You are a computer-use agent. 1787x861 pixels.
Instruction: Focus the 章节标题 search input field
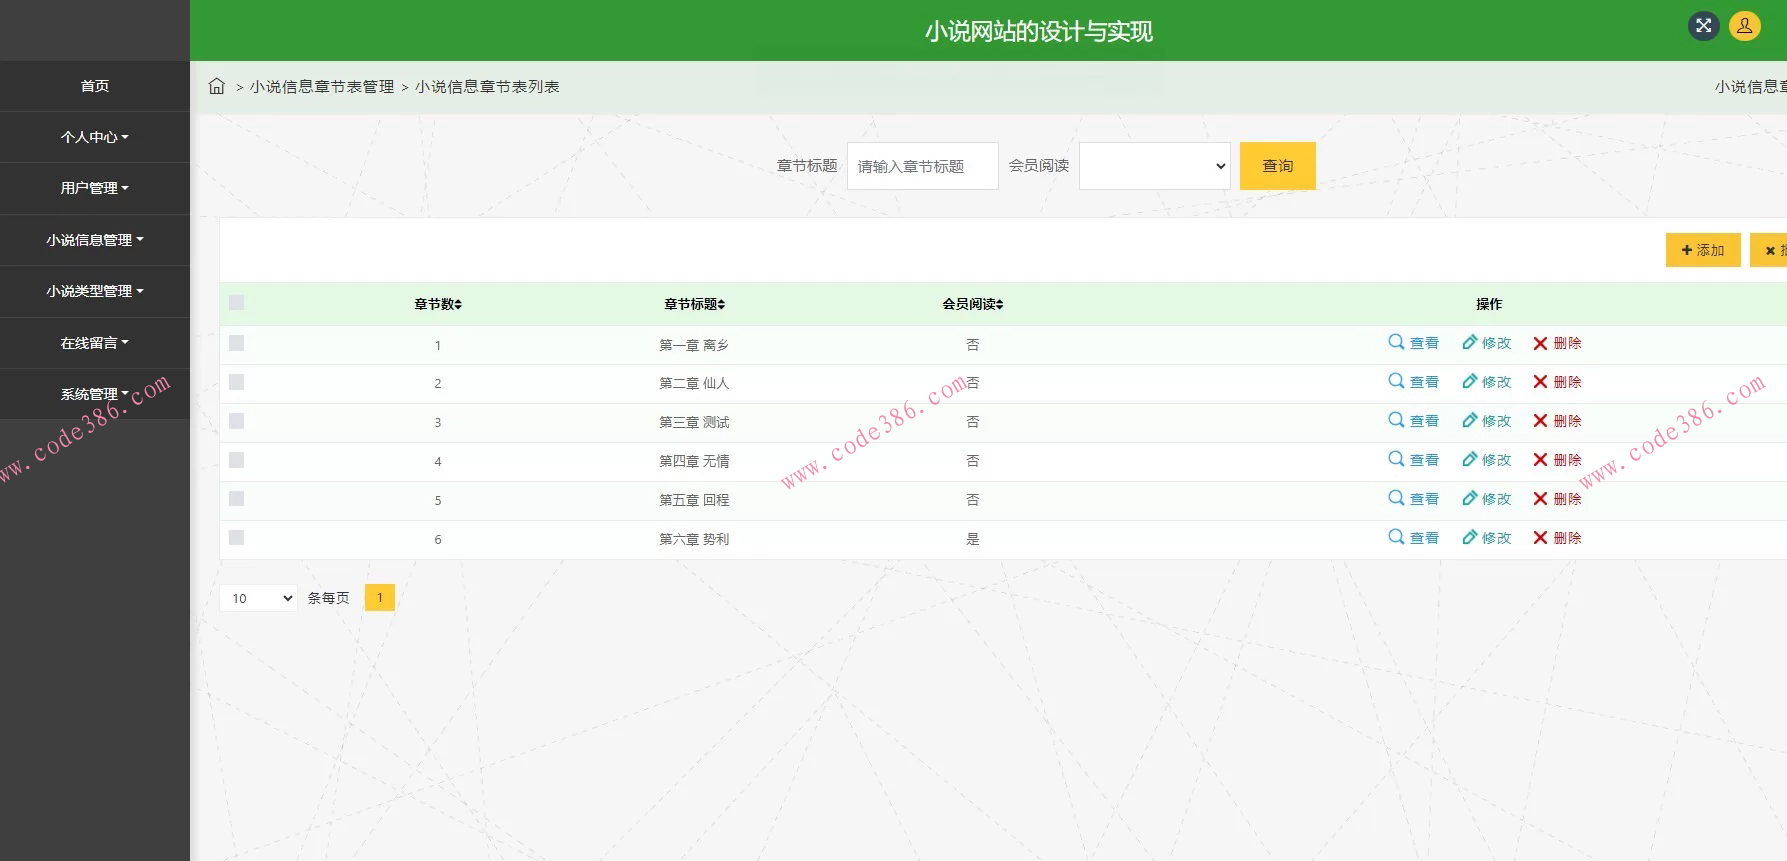click(923, 166)
